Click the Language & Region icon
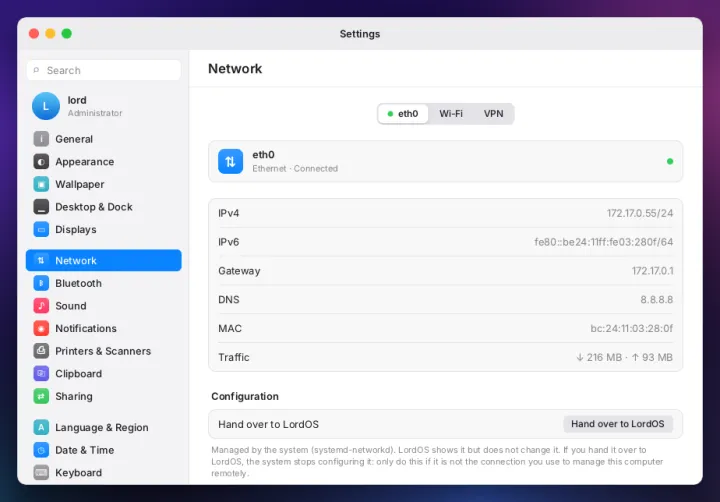 click(41, 427)
